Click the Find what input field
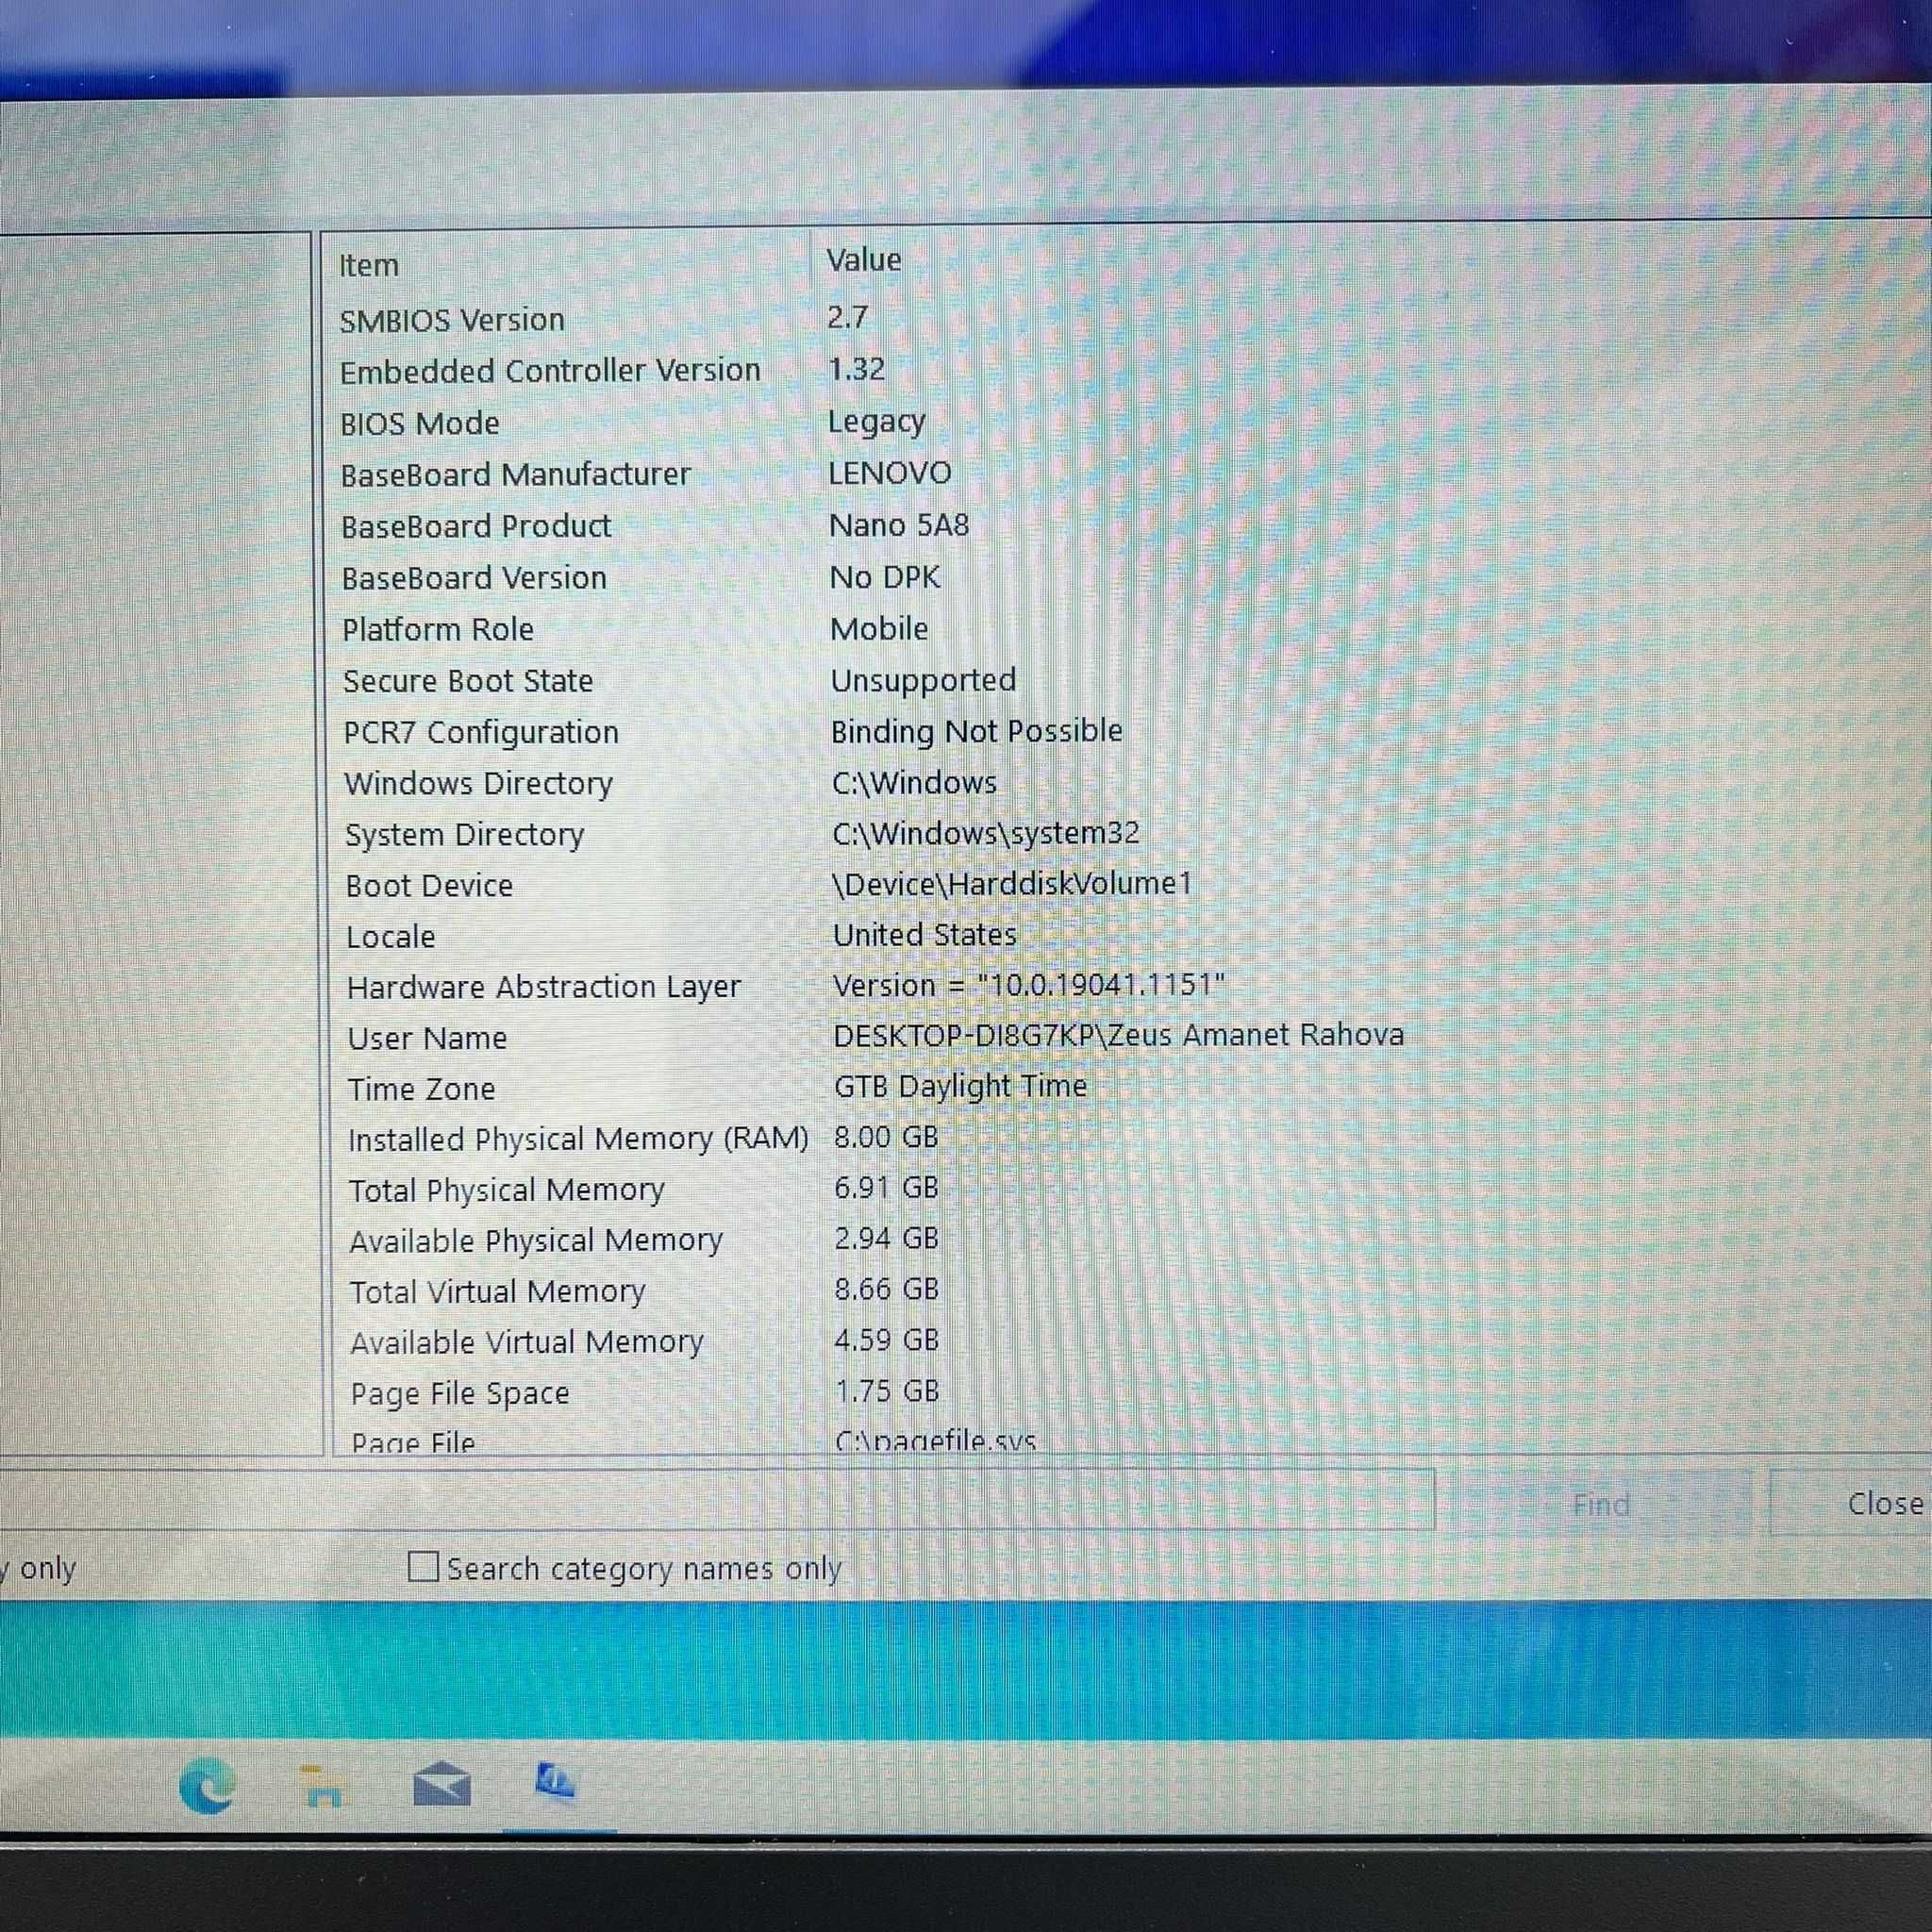Viewport: 1932px width, 1932px height. (717, 1499)
